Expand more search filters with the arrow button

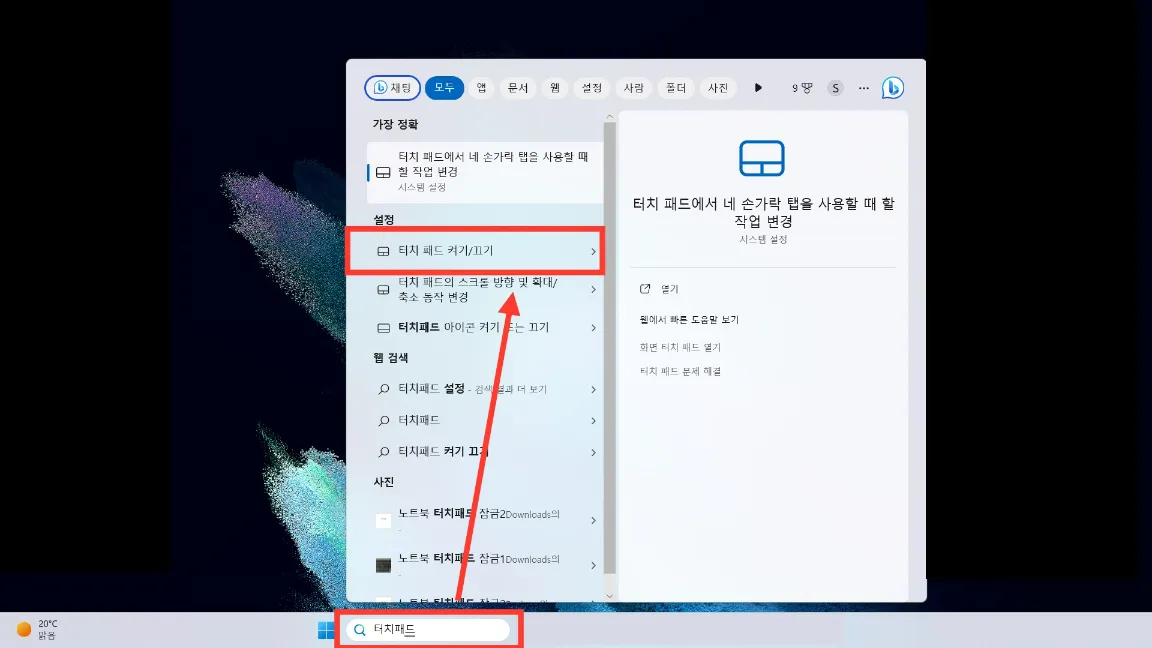pos(758,88)
